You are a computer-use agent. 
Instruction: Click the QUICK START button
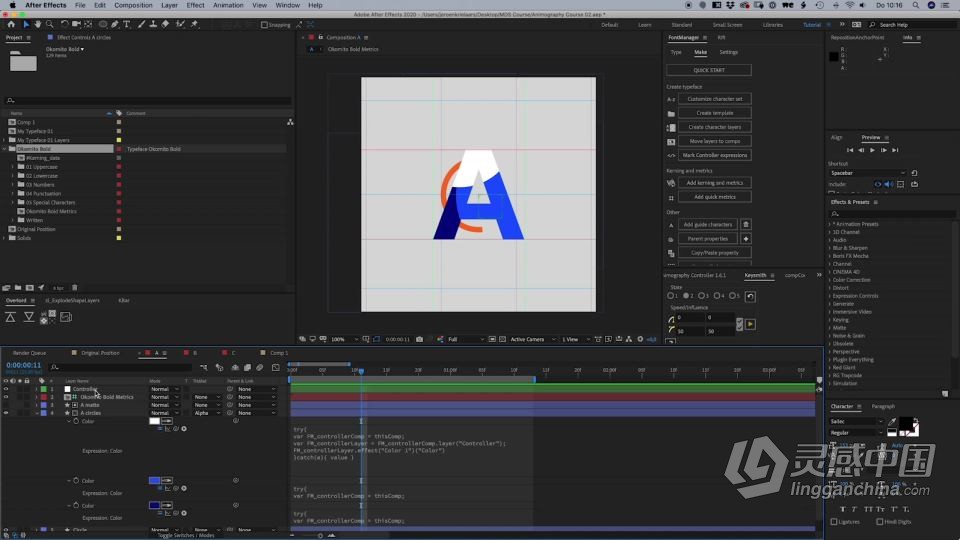point(709,70)
